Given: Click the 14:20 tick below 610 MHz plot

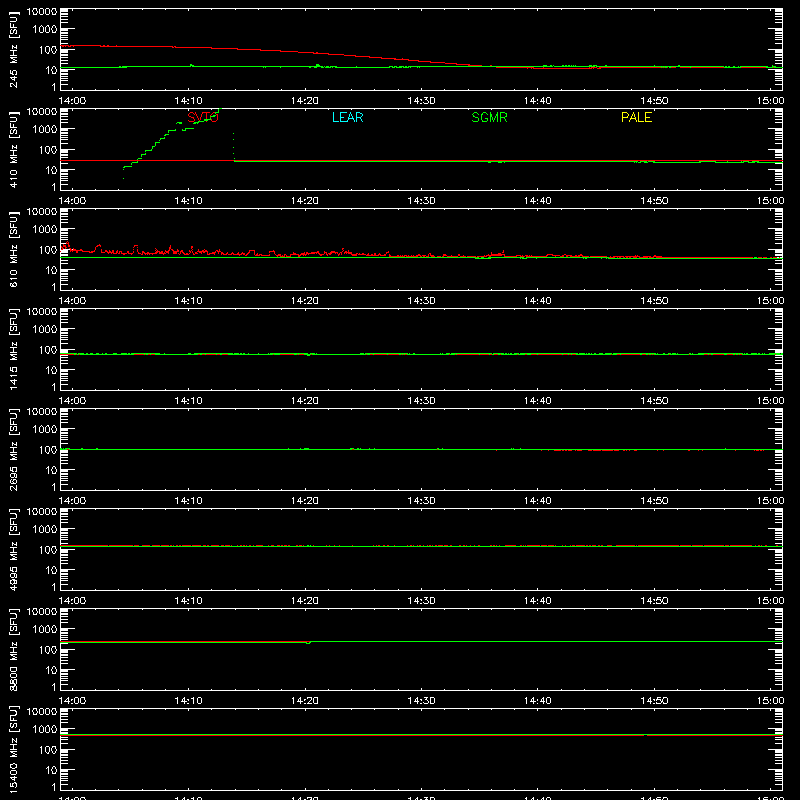Looking at the screenshot, I should coord(305,301).
